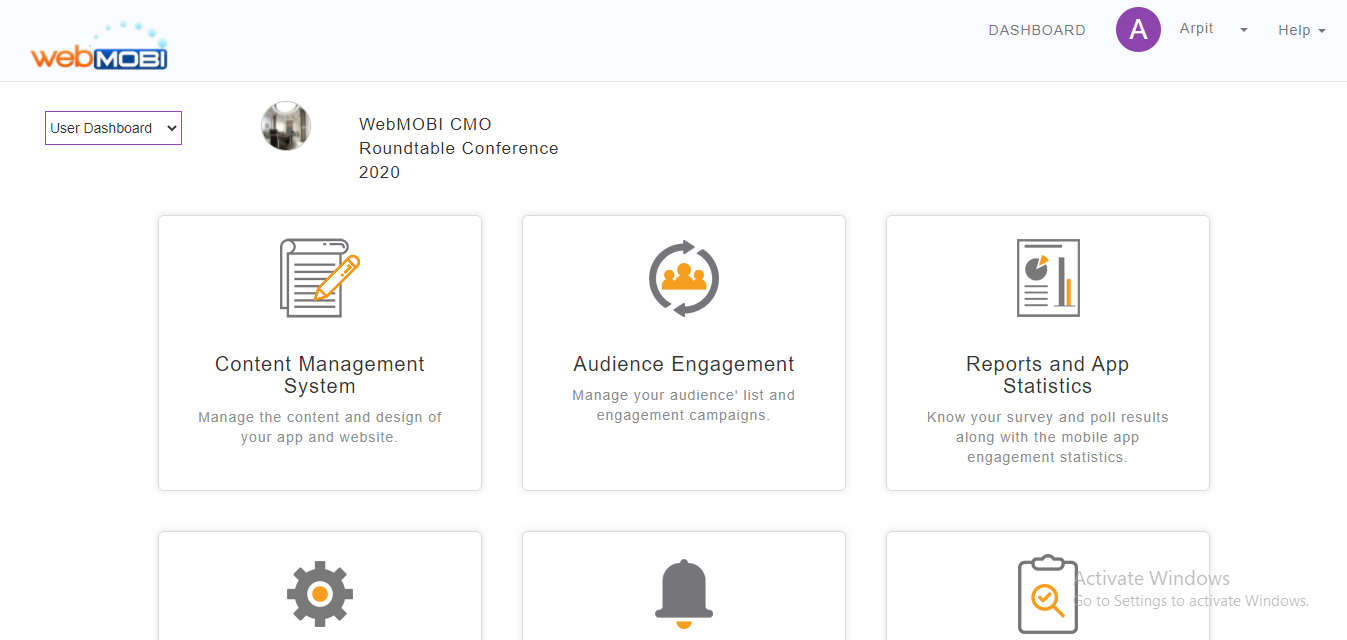Viewport: 1347px width, 640px height.
Task: Click the clipboard magnifier card icon
Action: (x=1046, y=594)
